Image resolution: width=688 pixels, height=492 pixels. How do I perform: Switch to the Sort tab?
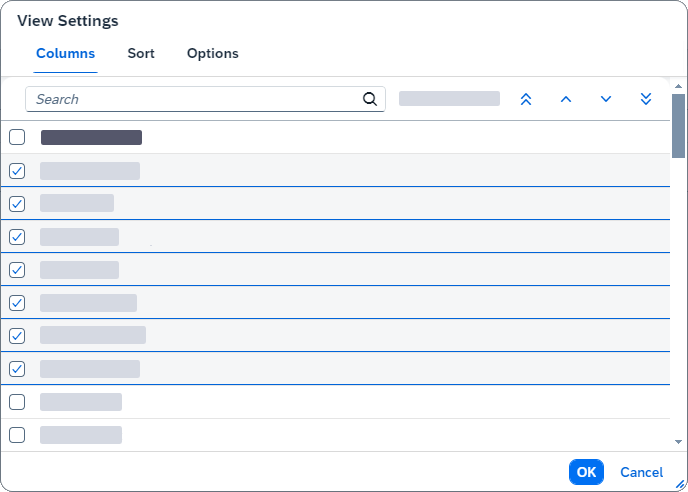point(141,54)
